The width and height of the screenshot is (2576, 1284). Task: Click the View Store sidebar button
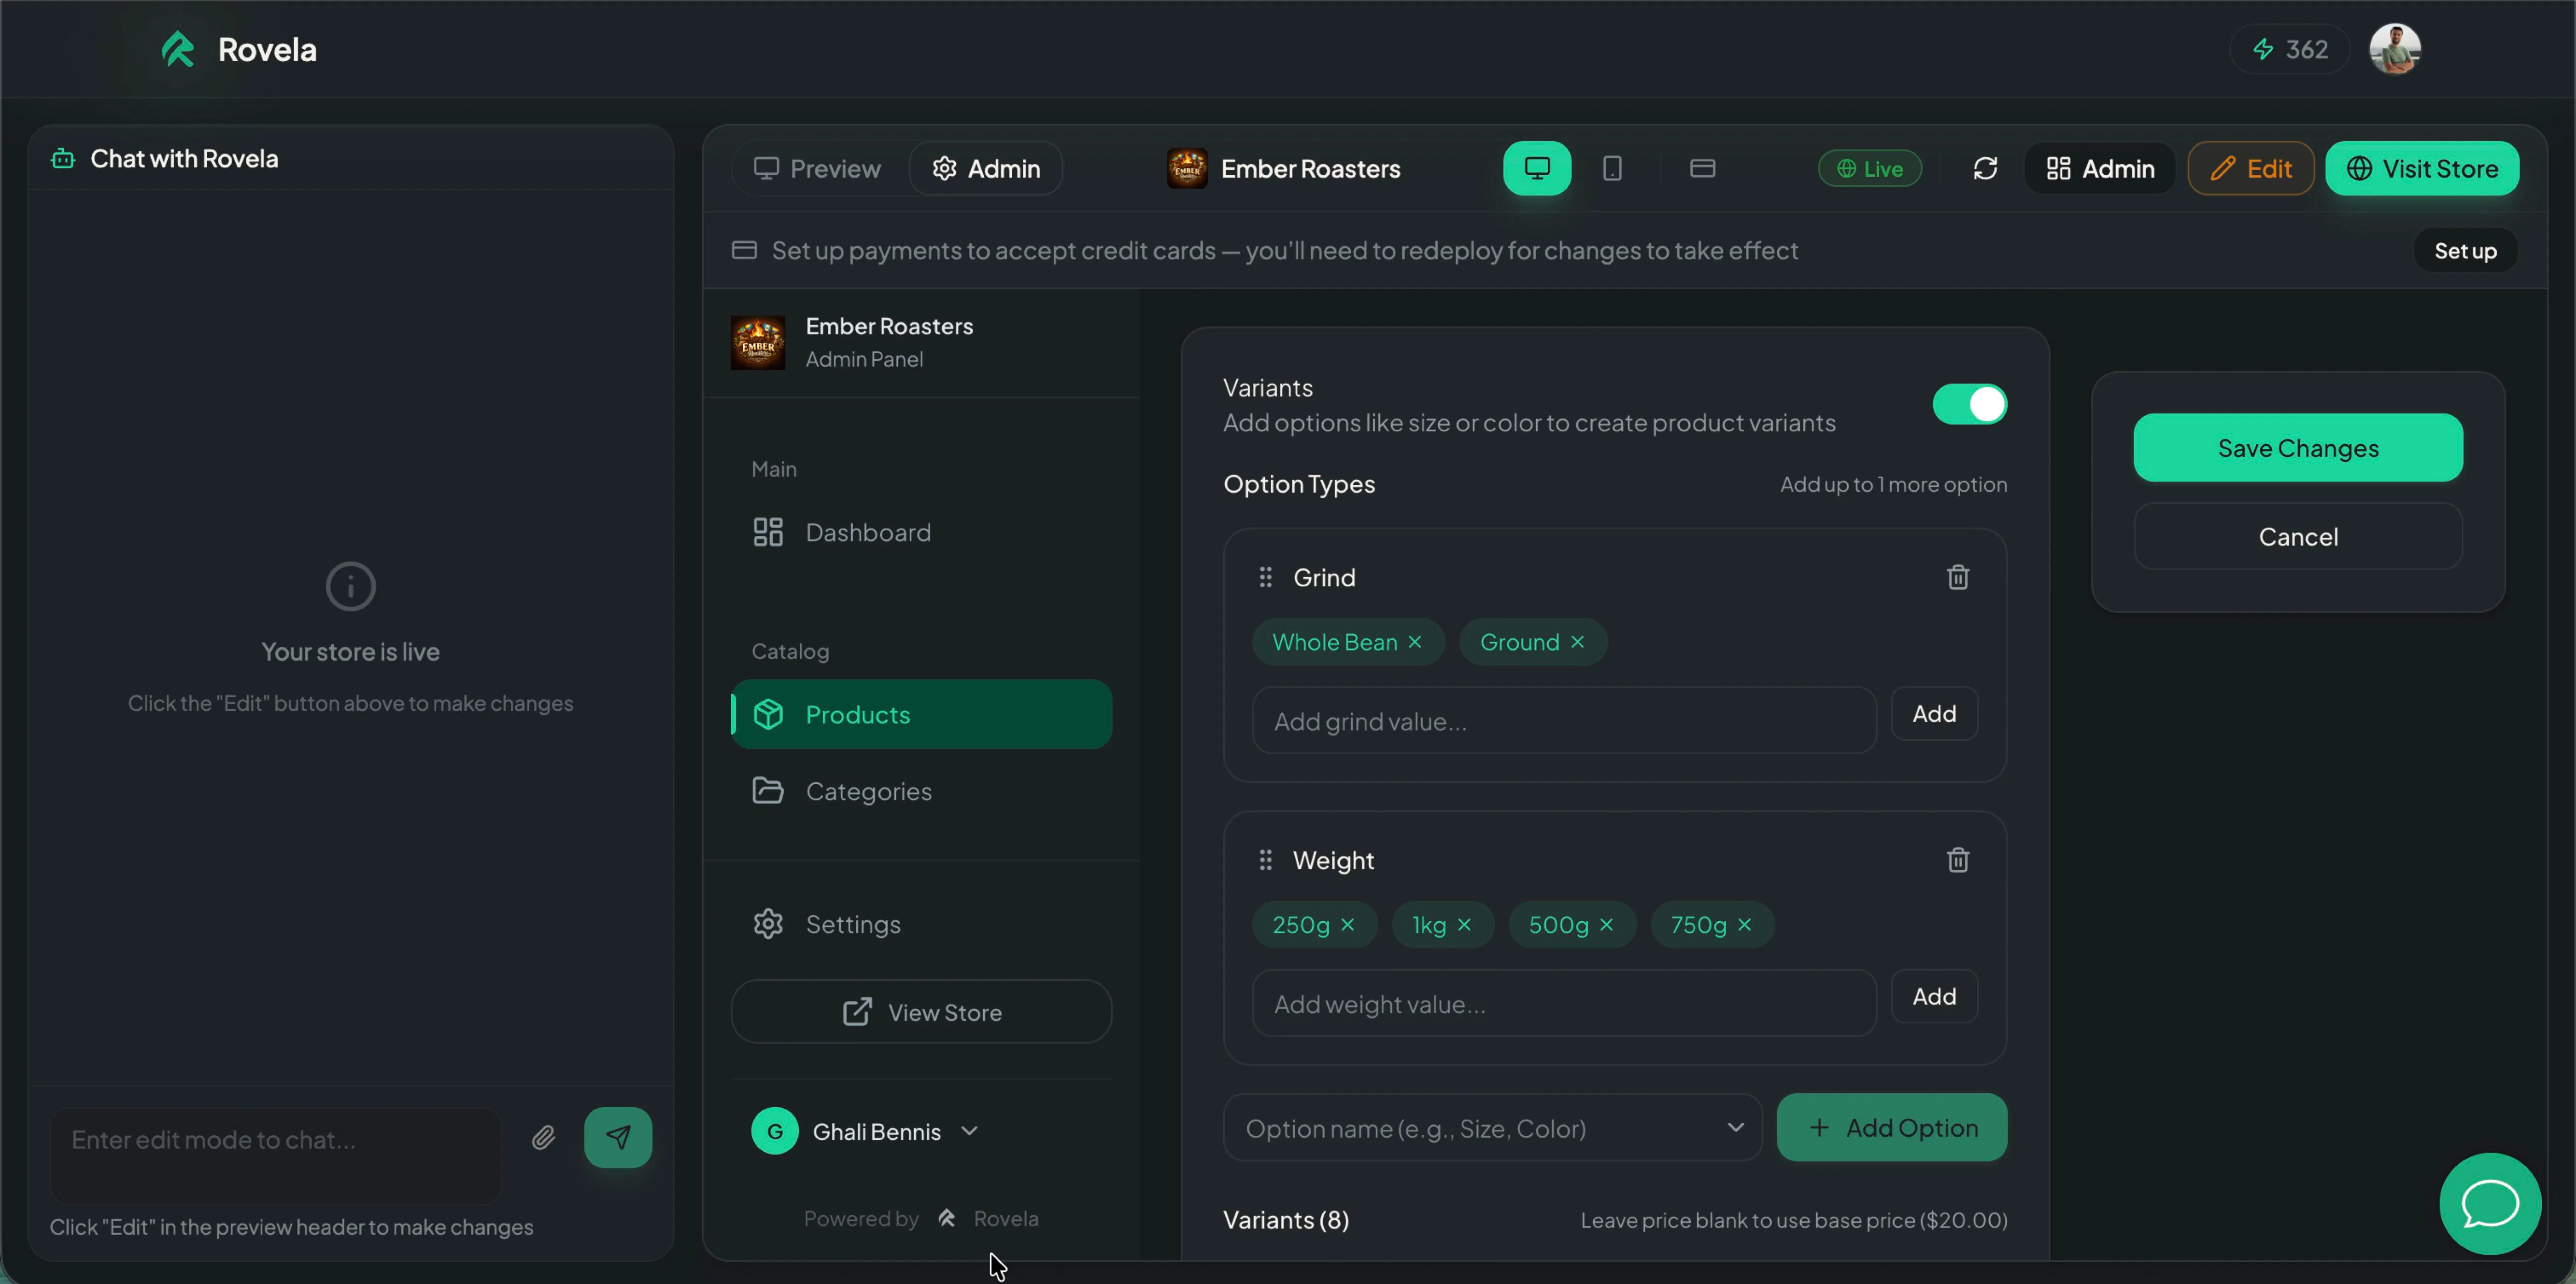[921, 1012]
